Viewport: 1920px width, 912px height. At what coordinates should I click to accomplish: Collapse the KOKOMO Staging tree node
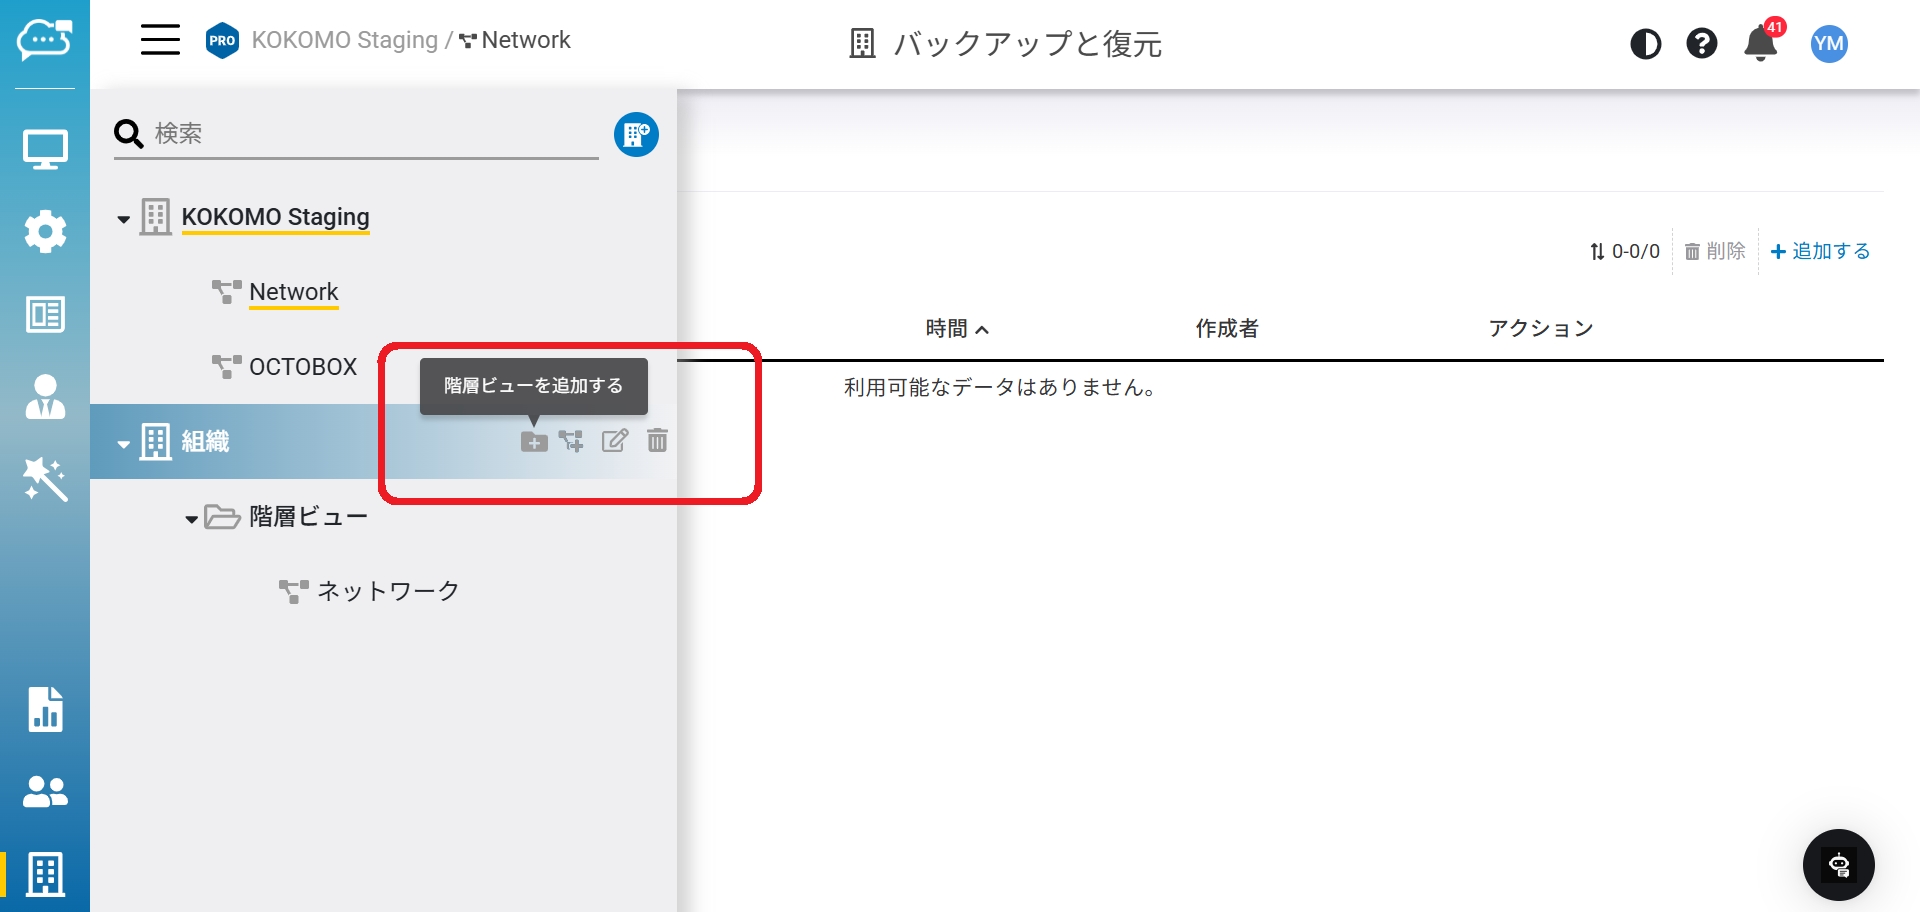coord(123,219)
